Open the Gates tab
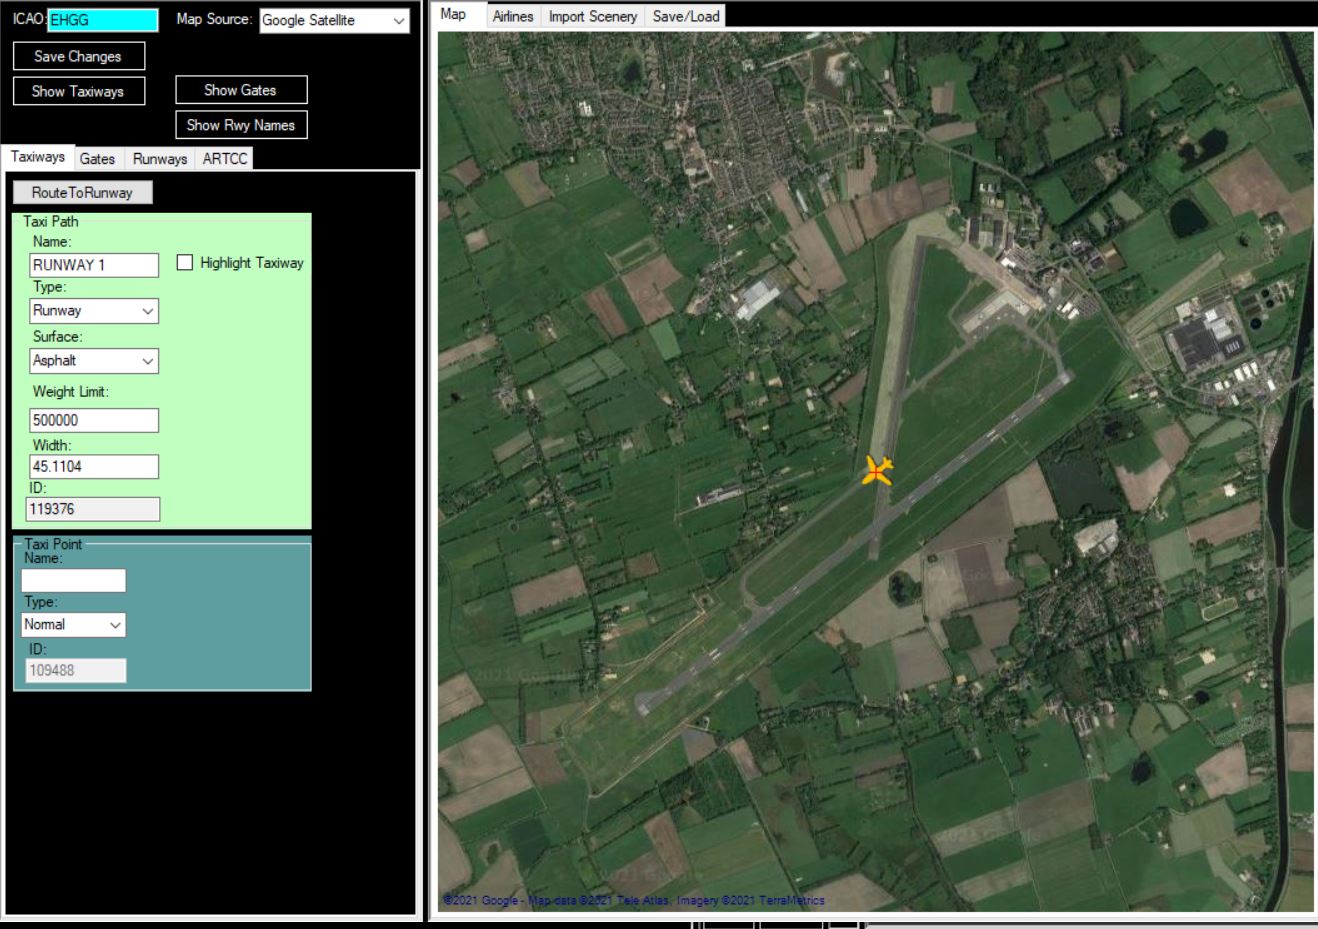The height and width of the screenshot is (929, 1318). [97, 158]
